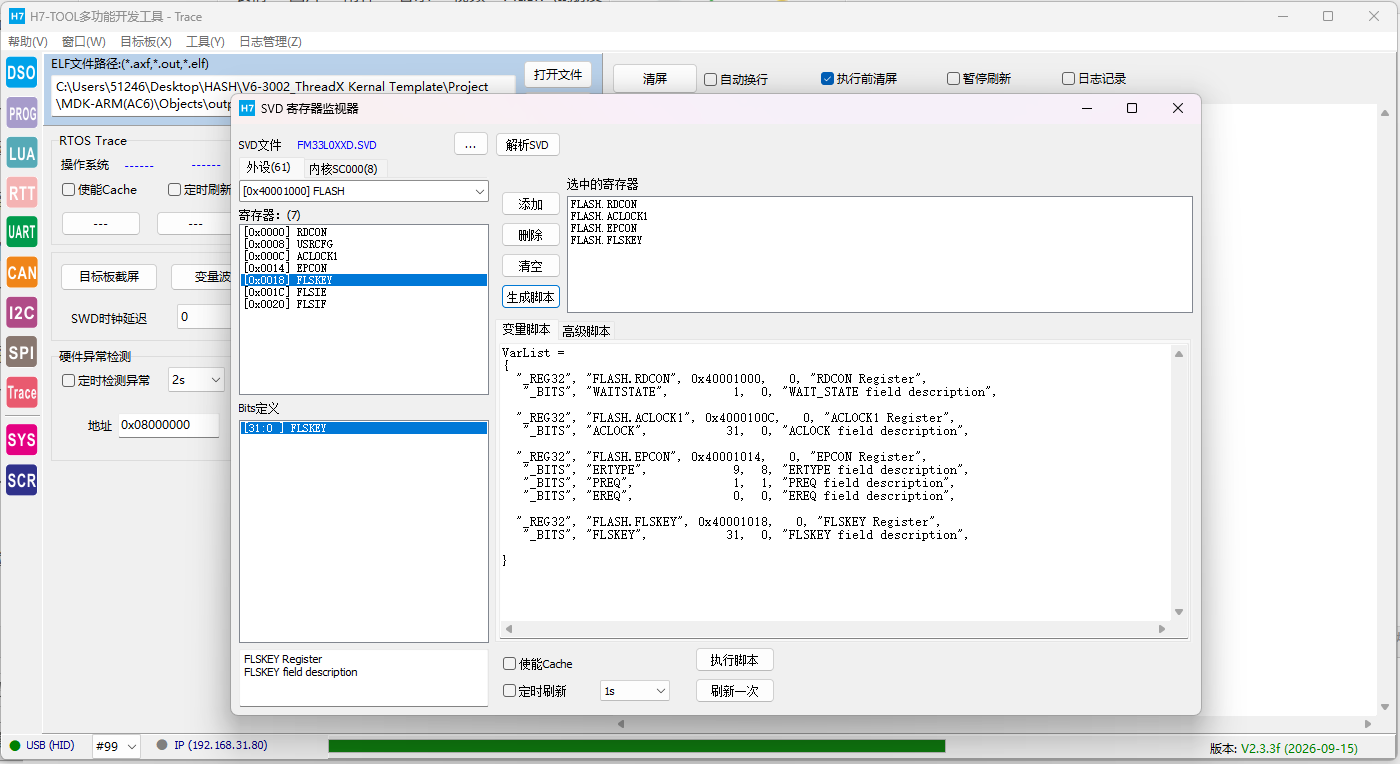Screen dimensions: 1400x764
Task: Open the 1s refresh interval dropdown
Action: (634, 691)
